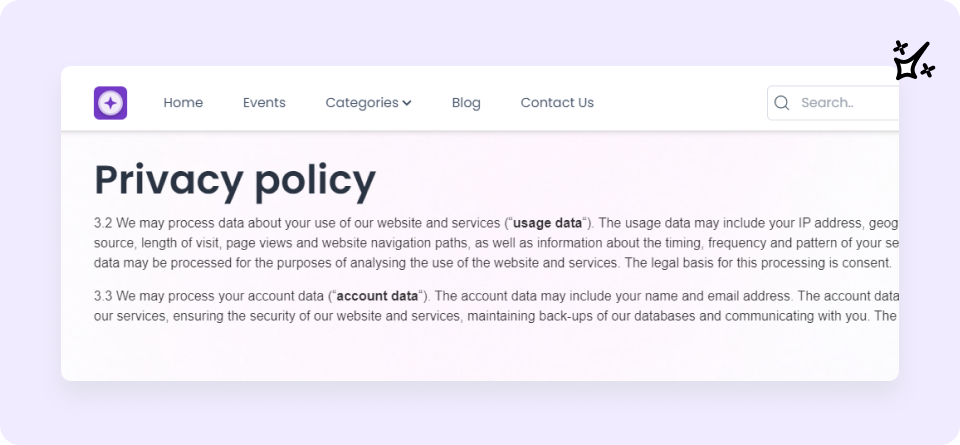Viewport: 960px width, 445px height.
Task: Click the section number 3.2
Action: click(103, 223)
